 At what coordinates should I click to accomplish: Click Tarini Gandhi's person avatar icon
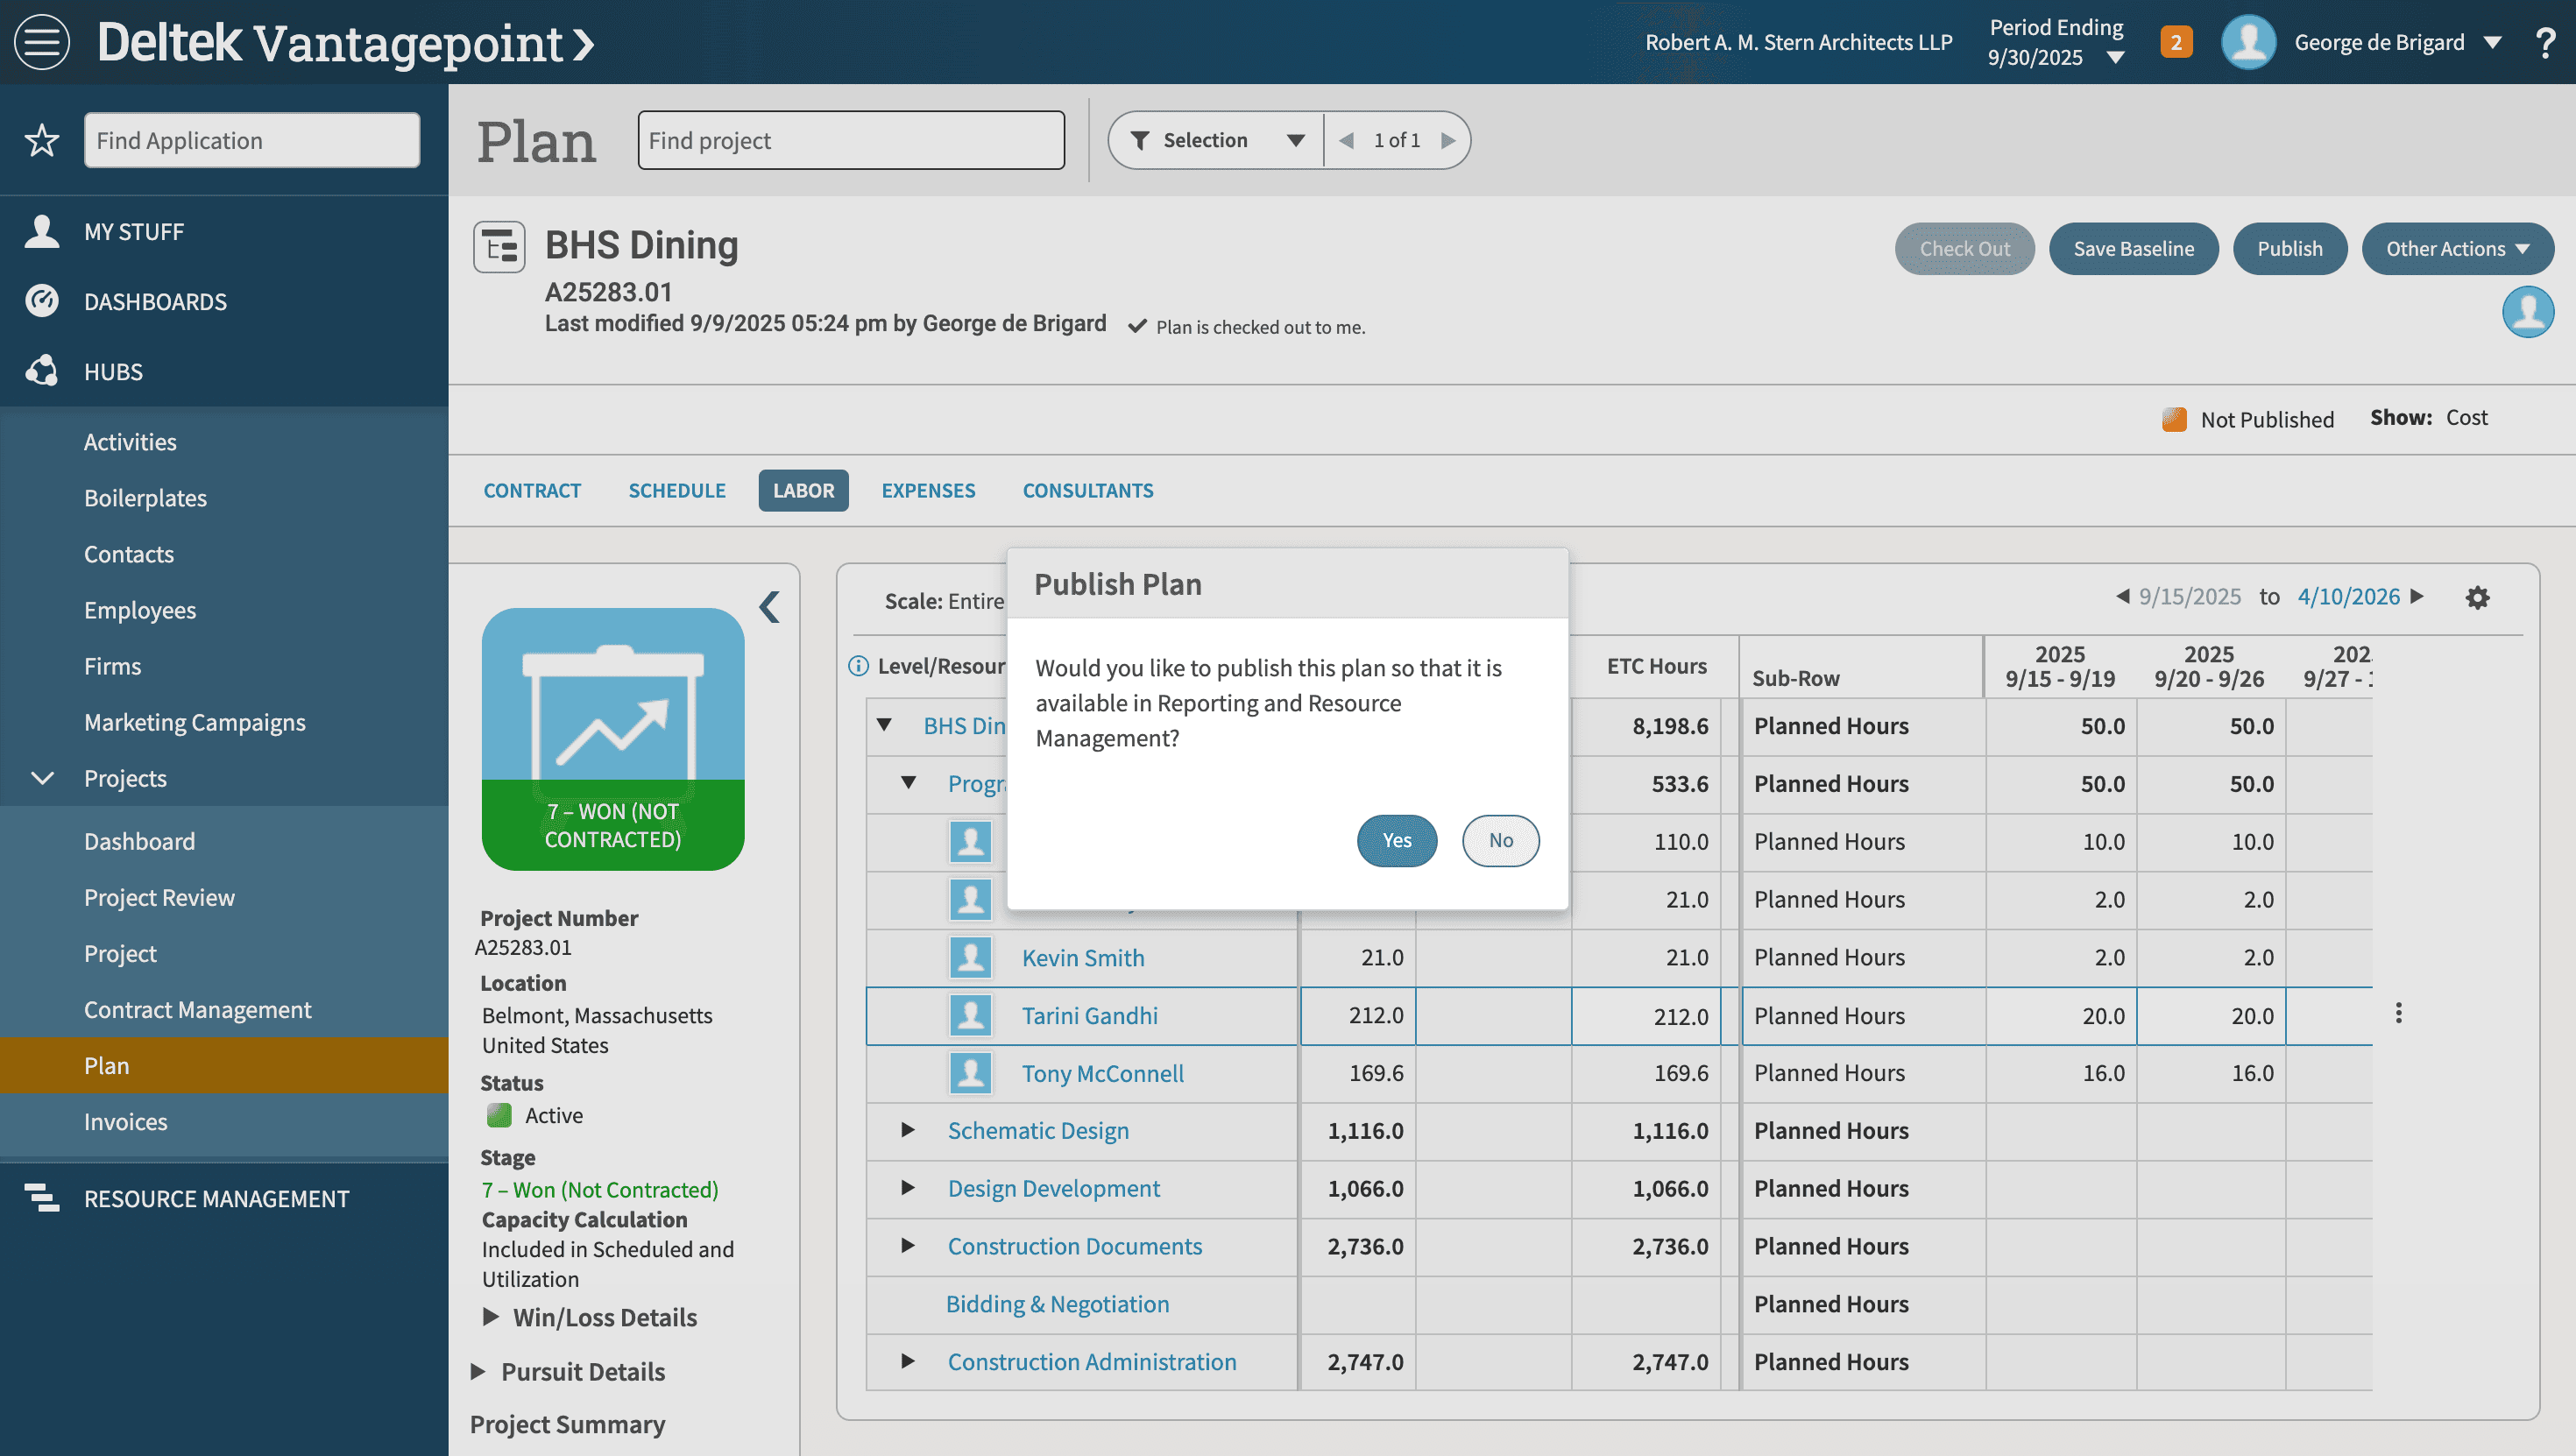point(970,1015)
